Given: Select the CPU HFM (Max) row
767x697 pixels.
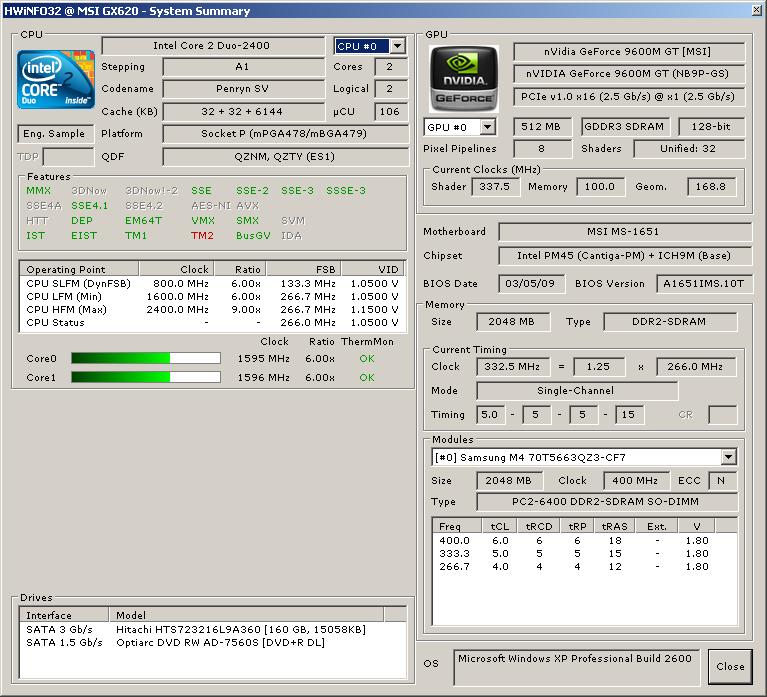Looking at the screenshot, I should tap(212, 310).
